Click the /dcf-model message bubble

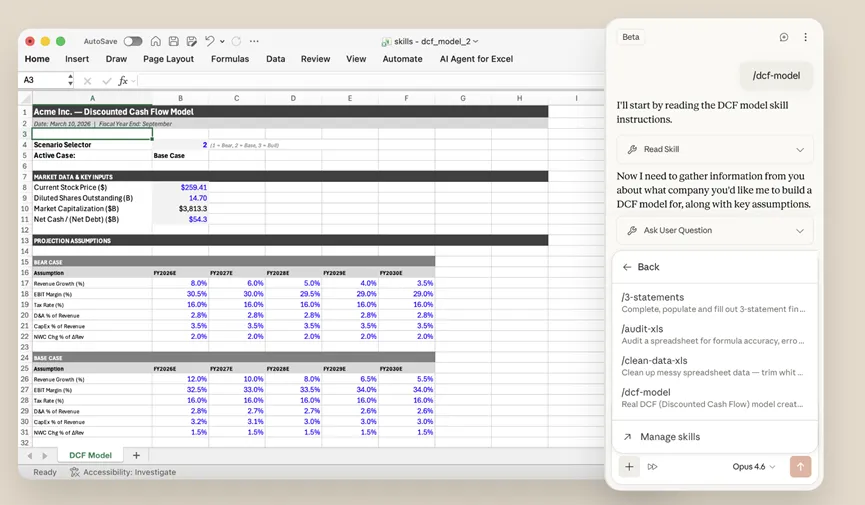coord(776,76)
